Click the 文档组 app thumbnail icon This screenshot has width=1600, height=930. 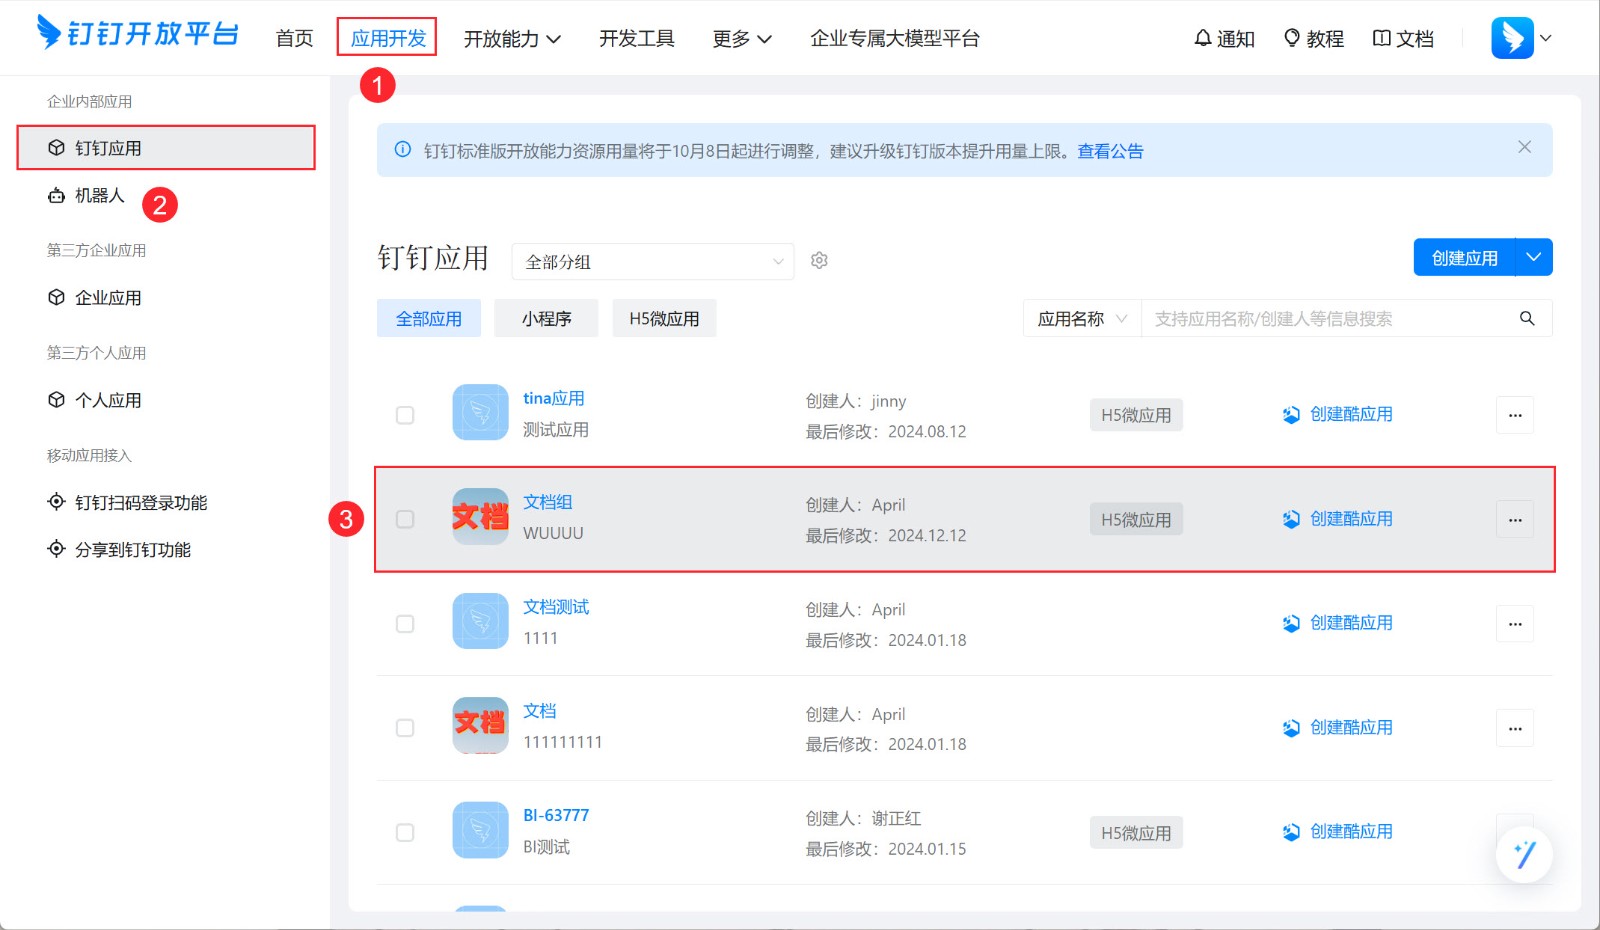pyautogui.click(x=480, y=517)
